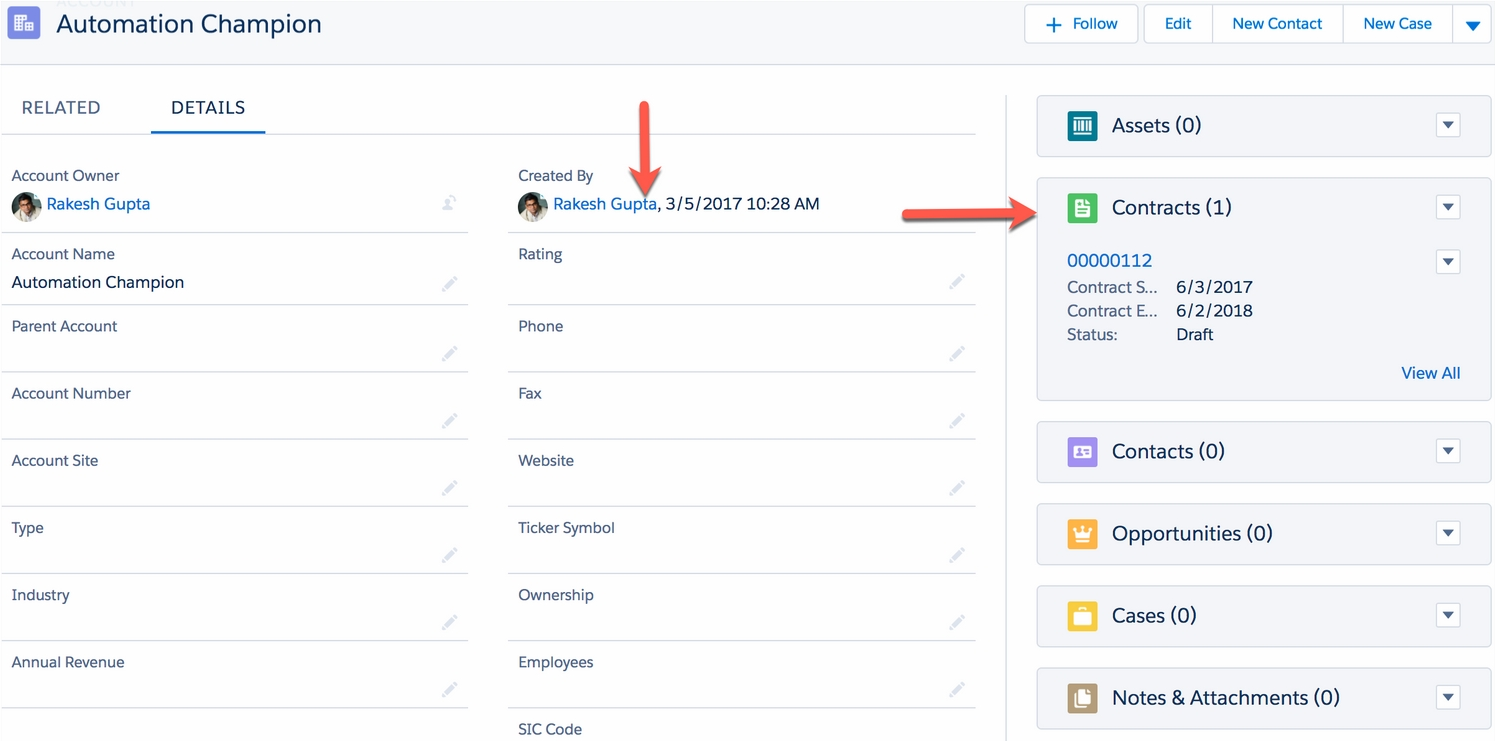Click the New Case button
Screen dimensions: 1495x741
click(x=1397, y=24)
